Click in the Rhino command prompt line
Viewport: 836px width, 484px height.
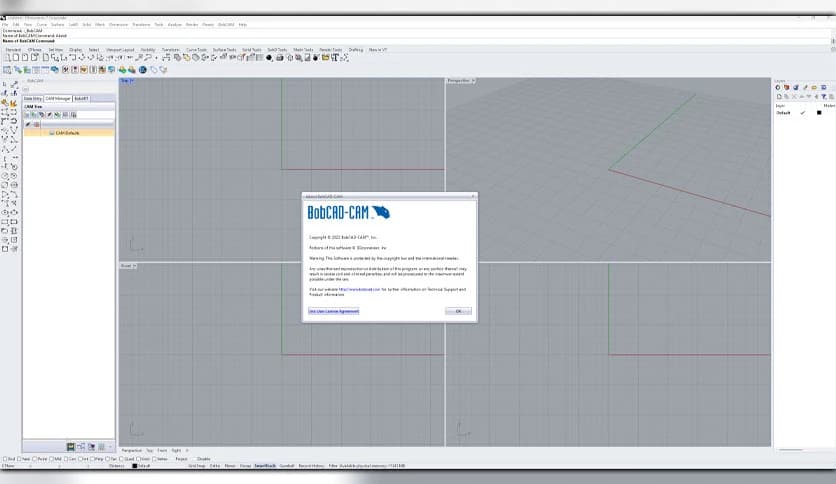click(416, 41)
